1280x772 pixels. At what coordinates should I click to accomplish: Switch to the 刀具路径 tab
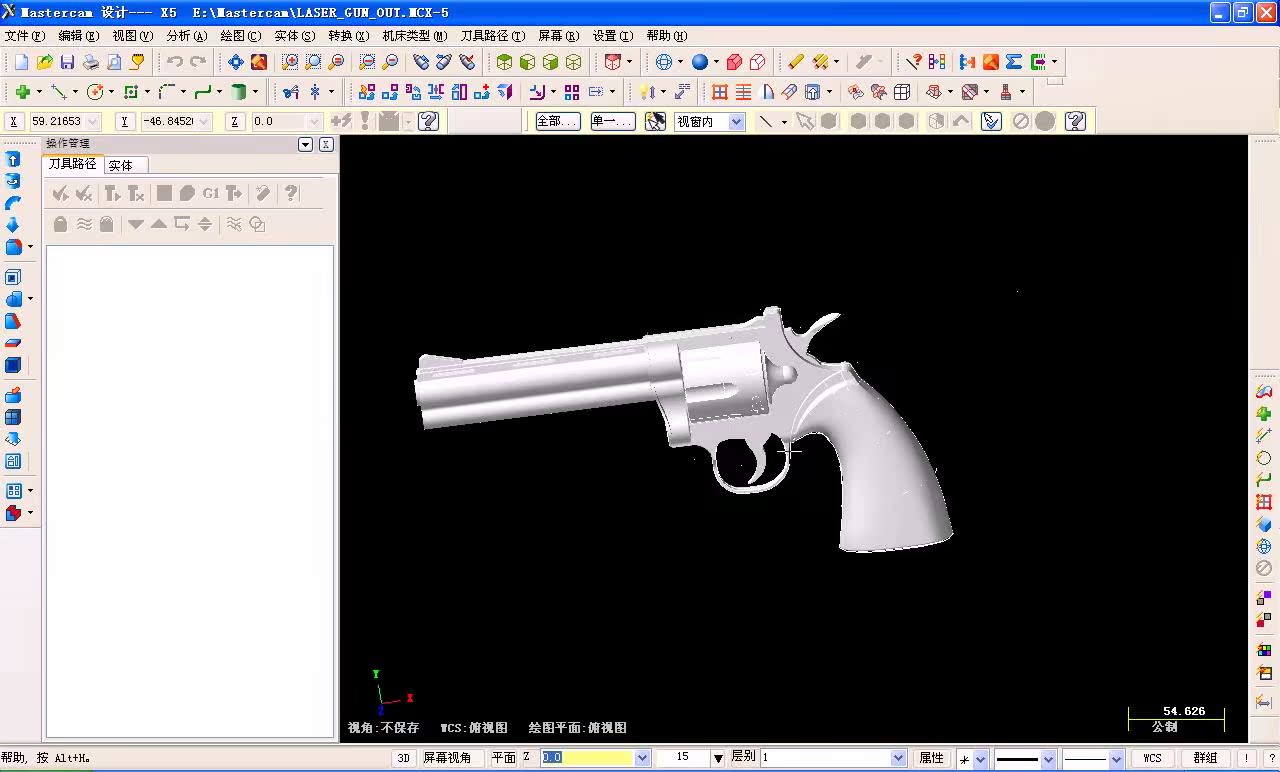pyautogui.click(x=73, y=164)
